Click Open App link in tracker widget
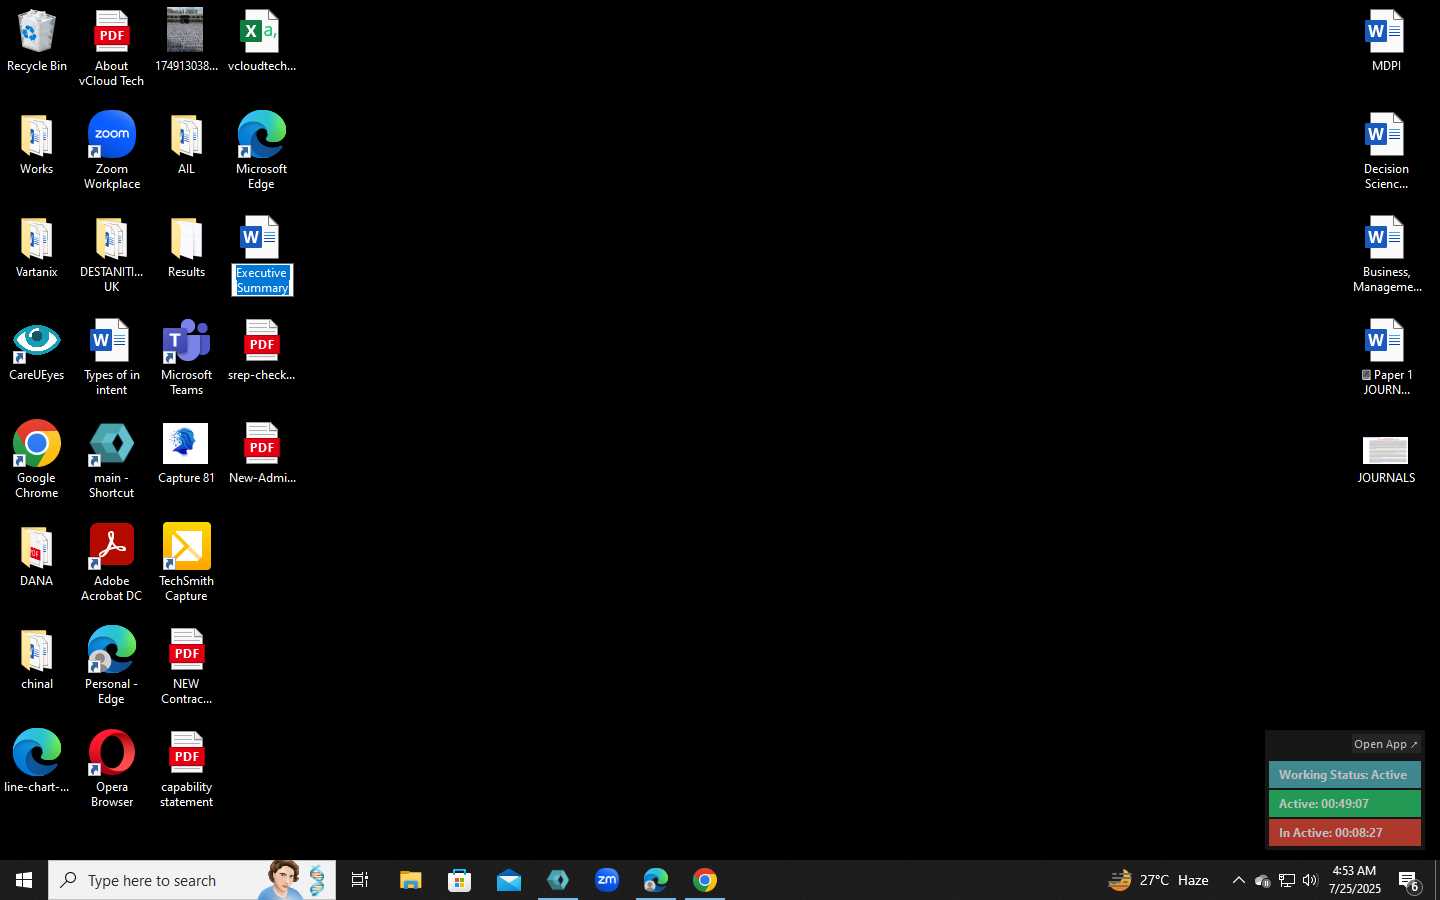The height and width of the screenshot is (900, 1440). (x=1386, y=744)
